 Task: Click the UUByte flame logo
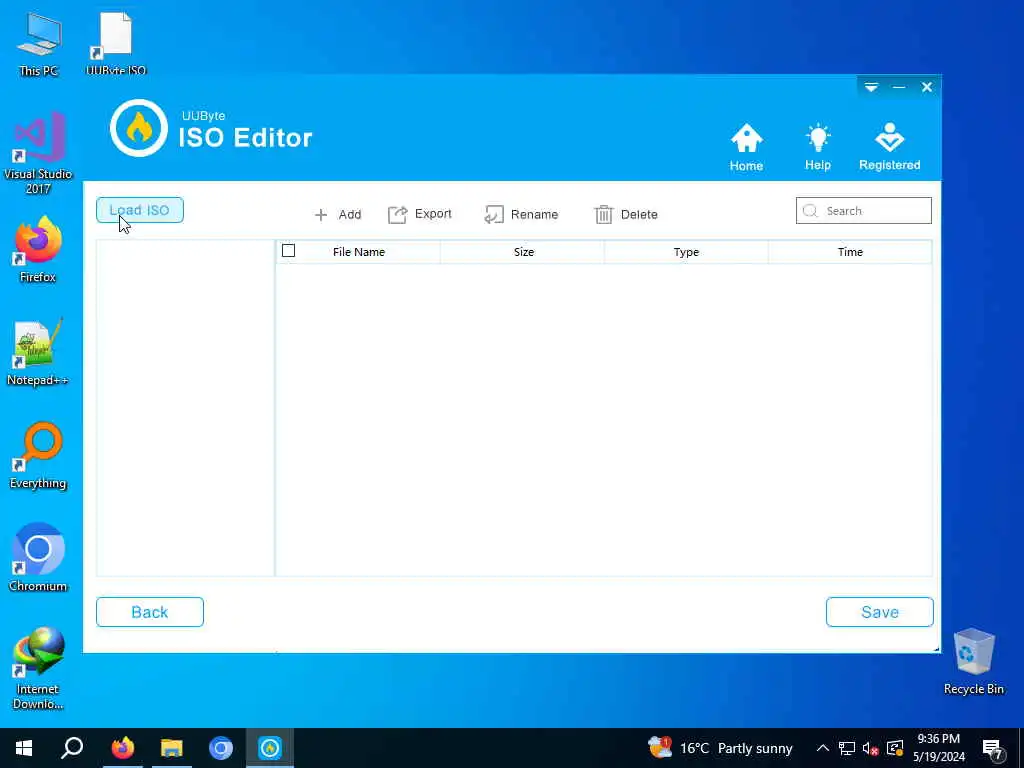tap(138, 128)
